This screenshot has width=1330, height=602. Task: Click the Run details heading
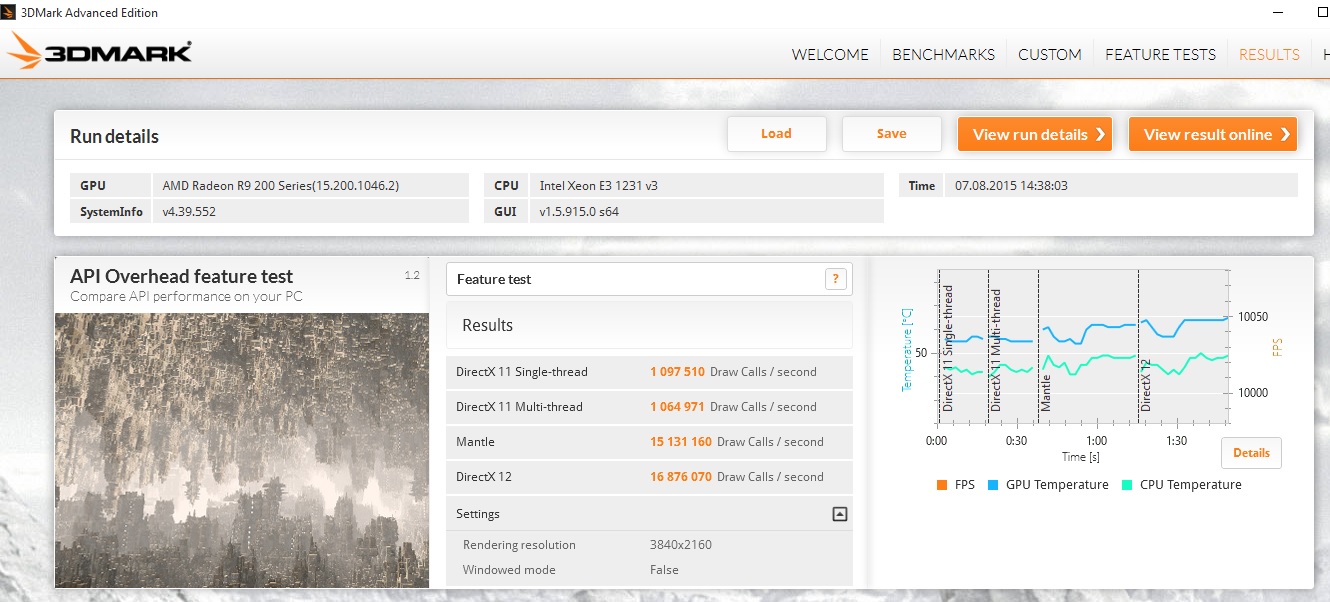pos(114,137)
